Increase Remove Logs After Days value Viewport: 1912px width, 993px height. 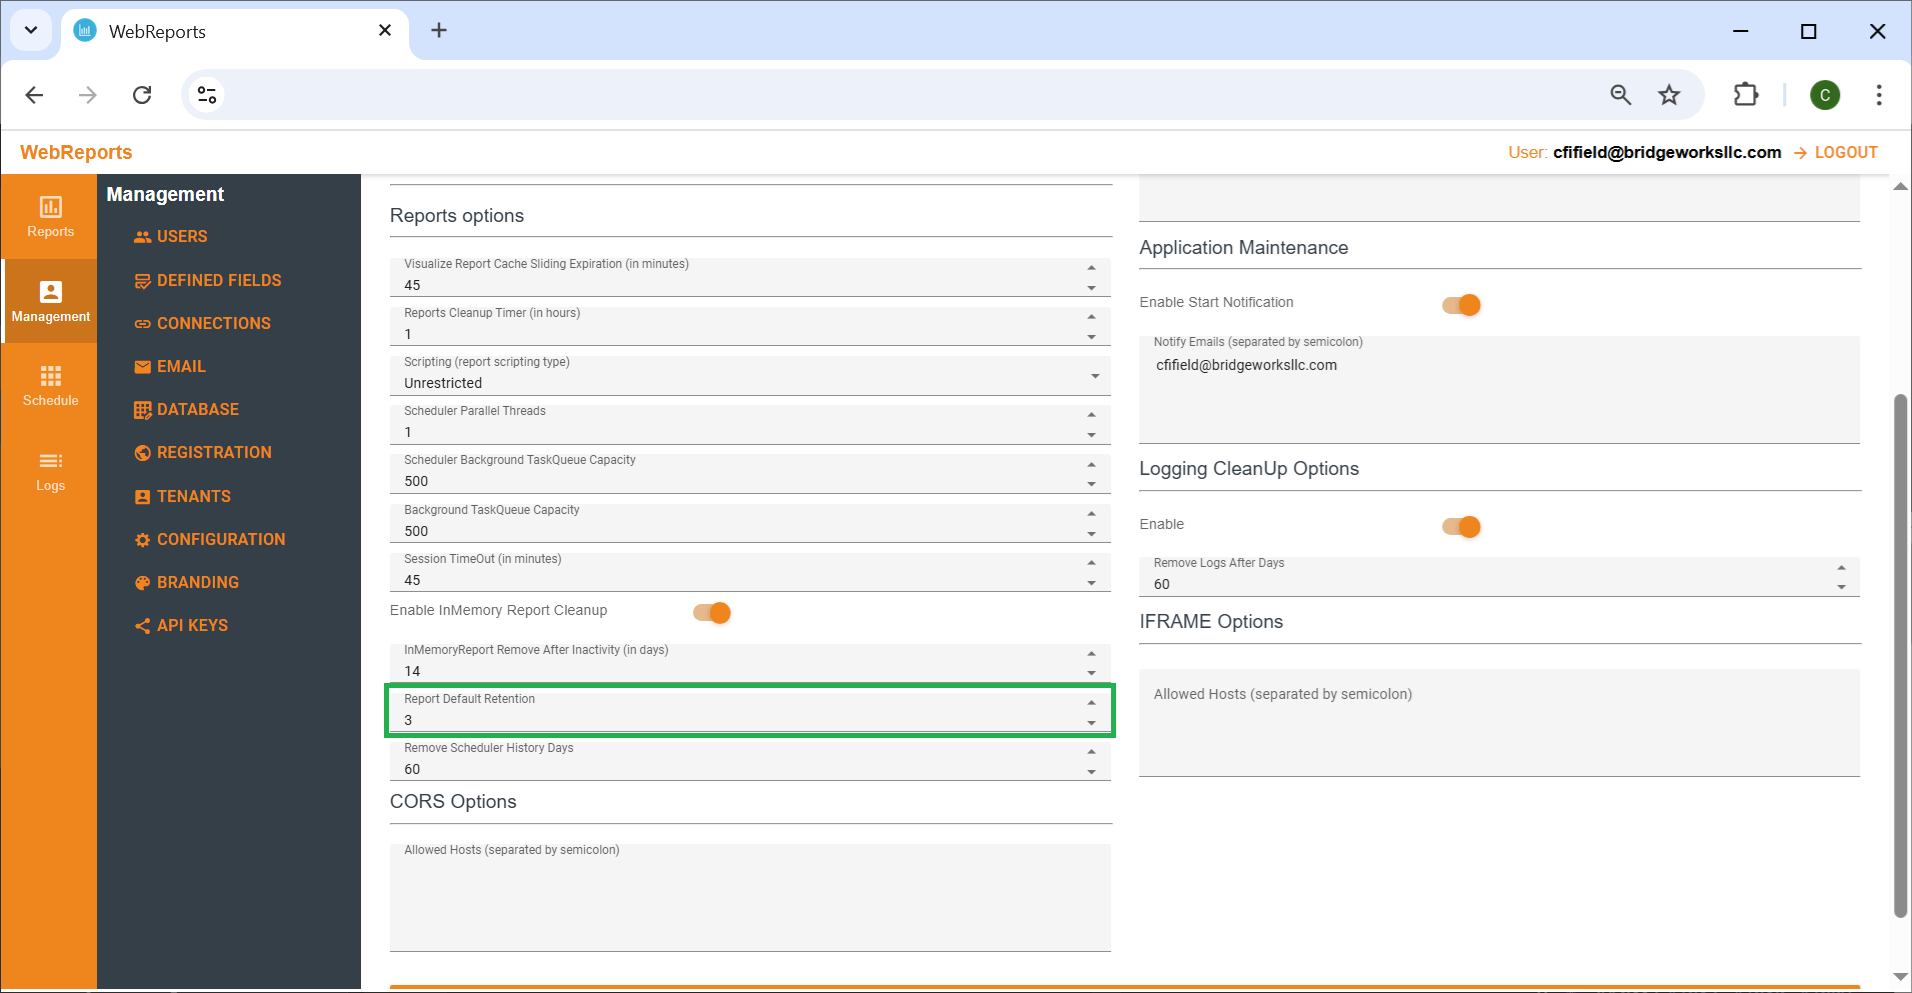(1841, 568)
